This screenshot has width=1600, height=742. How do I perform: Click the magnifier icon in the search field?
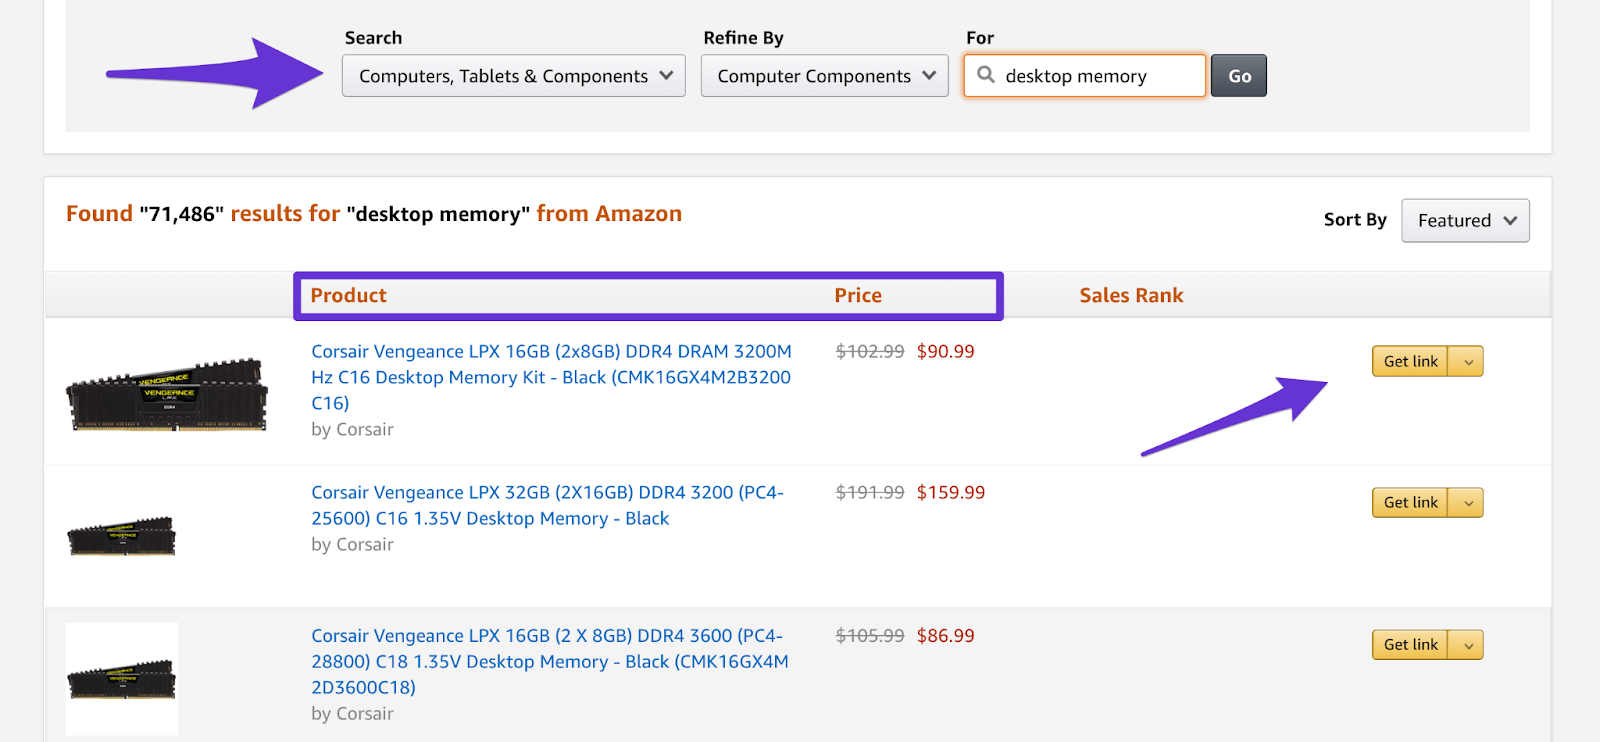tap(986, 75)
